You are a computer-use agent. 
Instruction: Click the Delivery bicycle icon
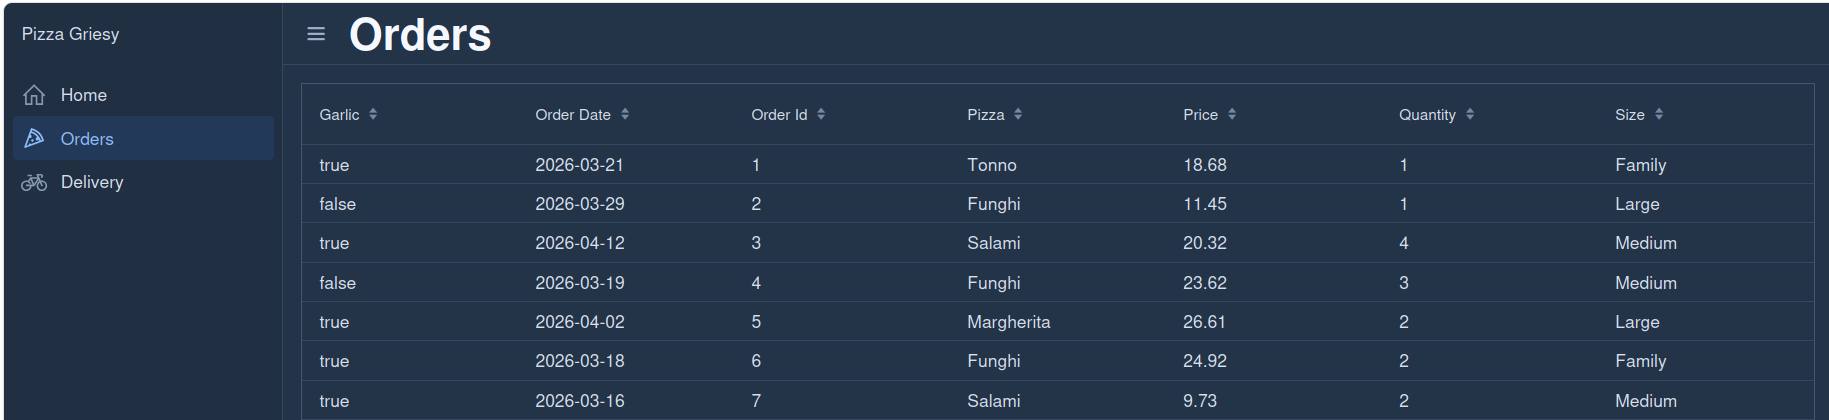(34, 182)
